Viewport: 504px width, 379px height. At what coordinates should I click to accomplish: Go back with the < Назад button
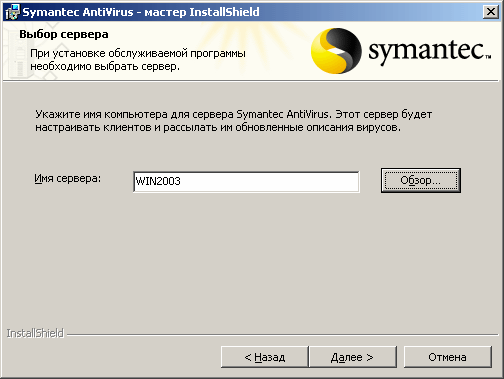coord(265,357)
